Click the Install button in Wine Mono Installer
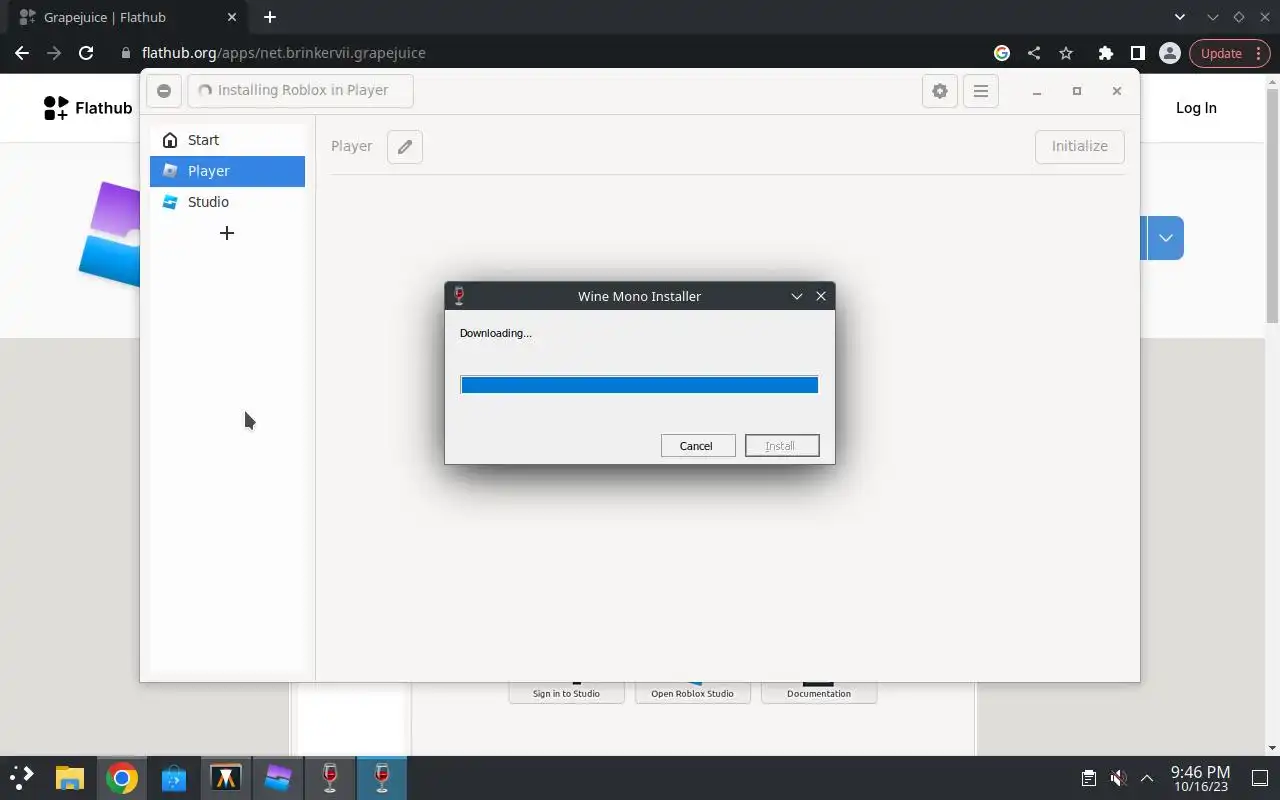This screenshot has width=1280, height=800. point(782,446)
